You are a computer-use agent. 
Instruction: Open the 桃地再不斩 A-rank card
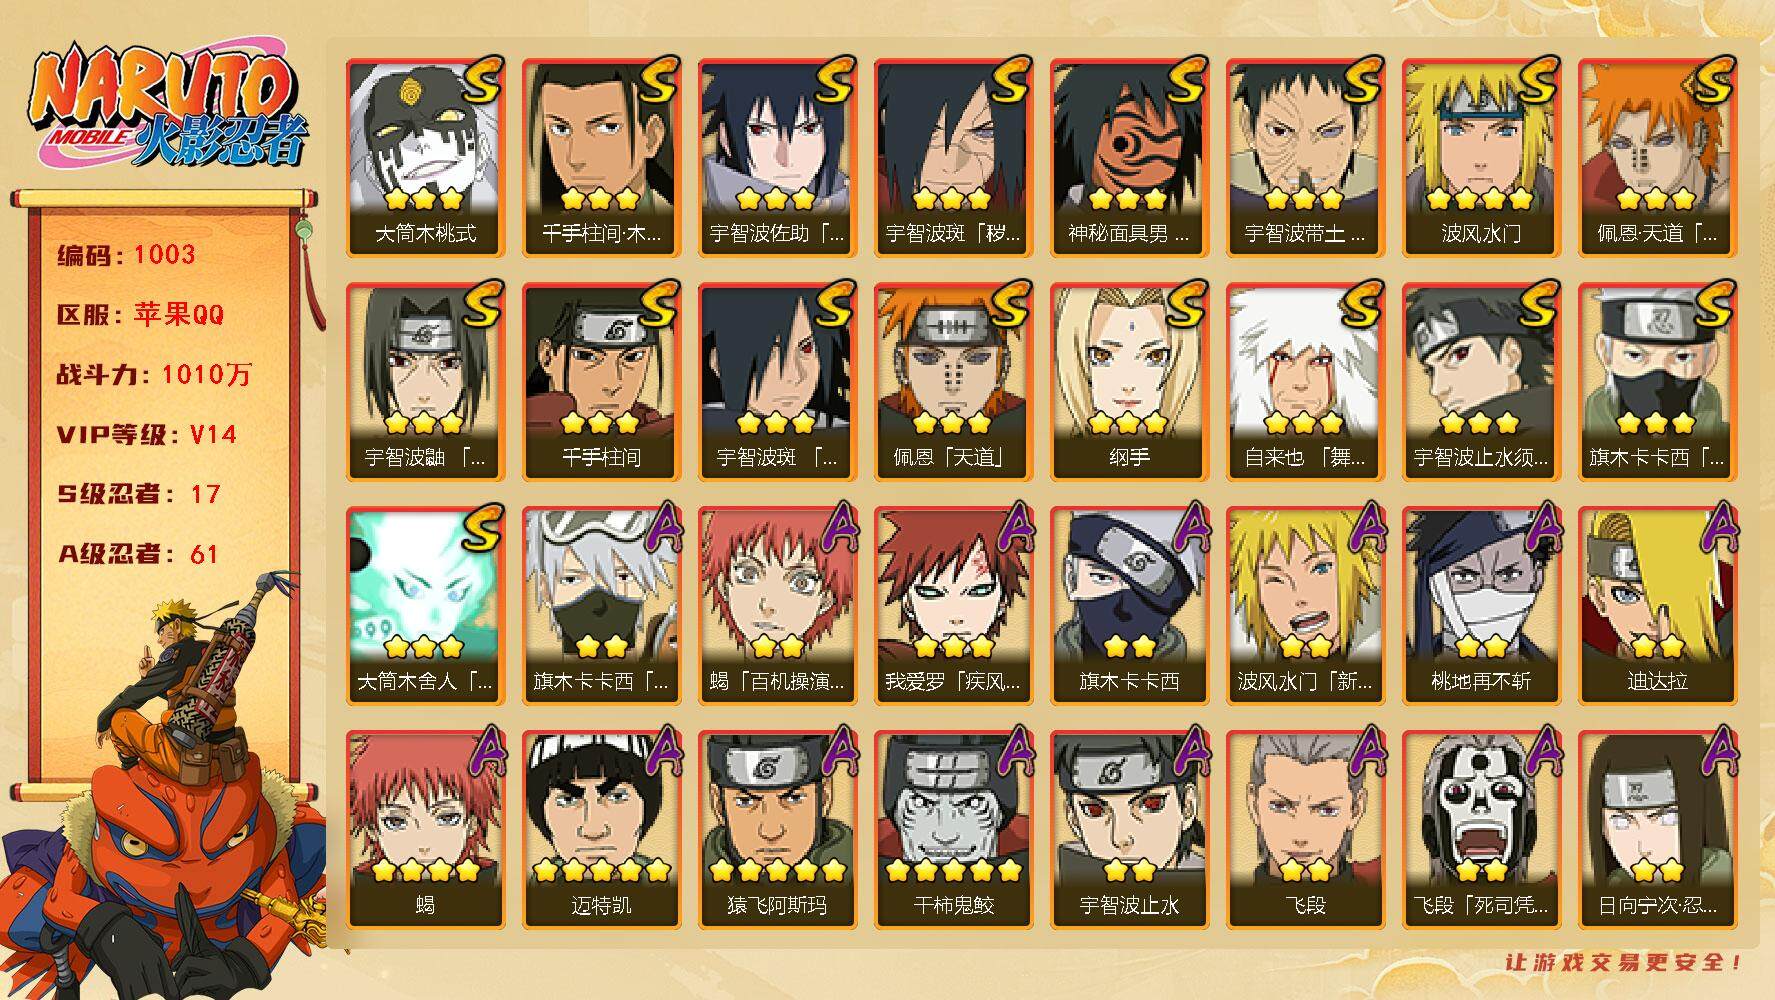pos(1481,606)
